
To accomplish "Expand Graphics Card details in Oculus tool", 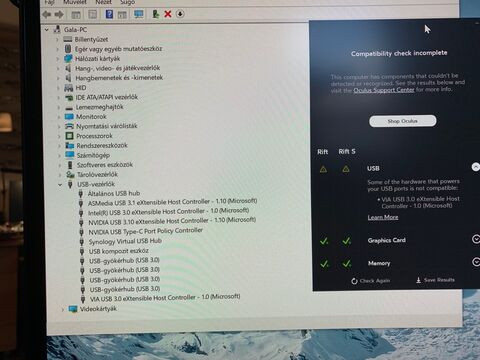I will pyautogui.click(x=476, y=239).
